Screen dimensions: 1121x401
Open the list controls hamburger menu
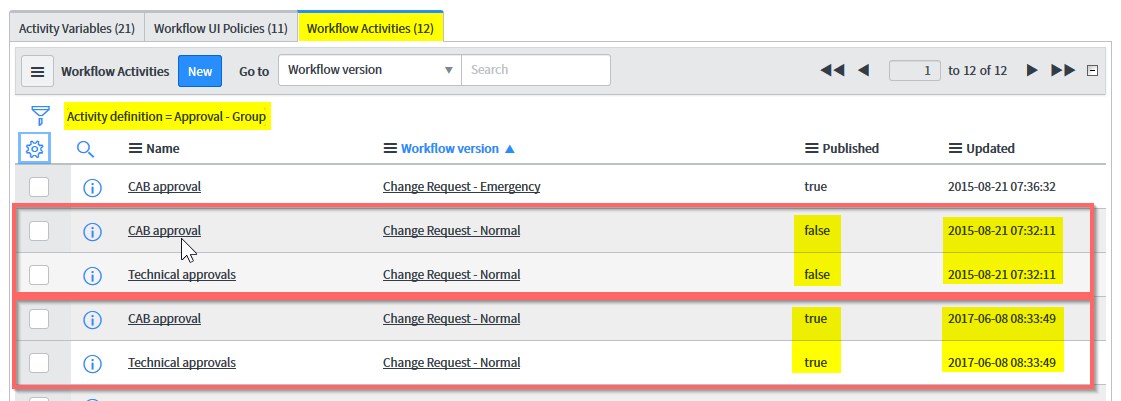37,71
